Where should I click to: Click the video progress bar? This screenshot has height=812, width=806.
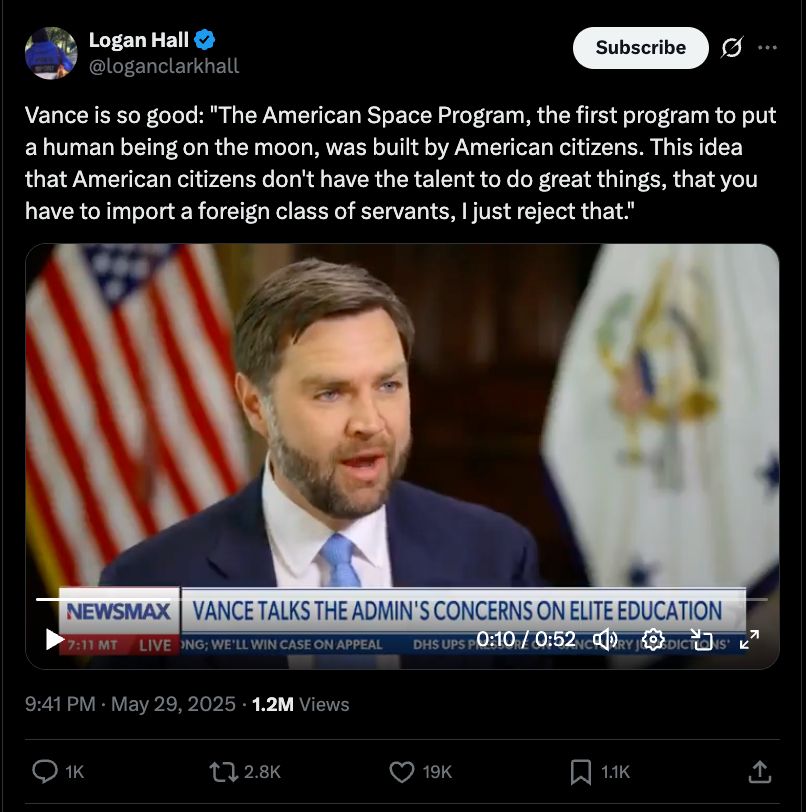coord(400,599)
